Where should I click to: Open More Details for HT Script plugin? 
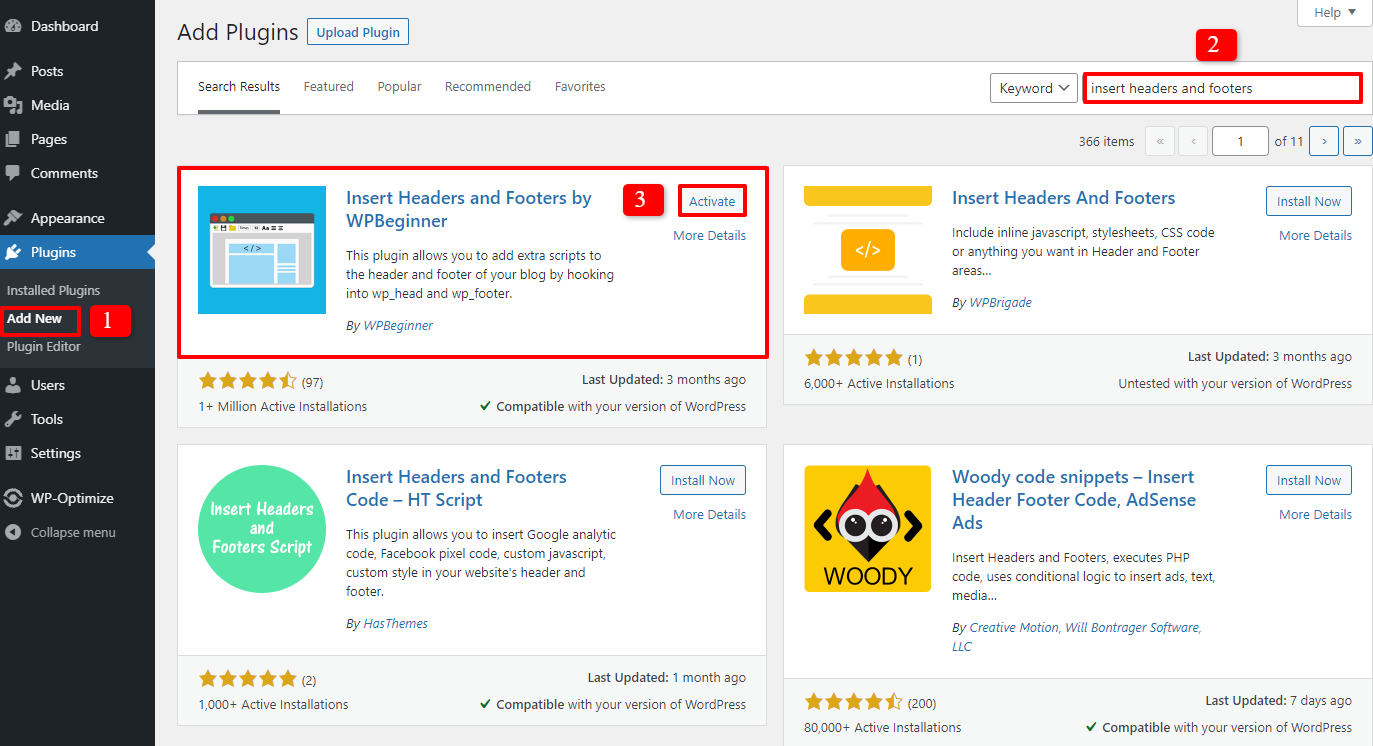[x=709, y=515]
